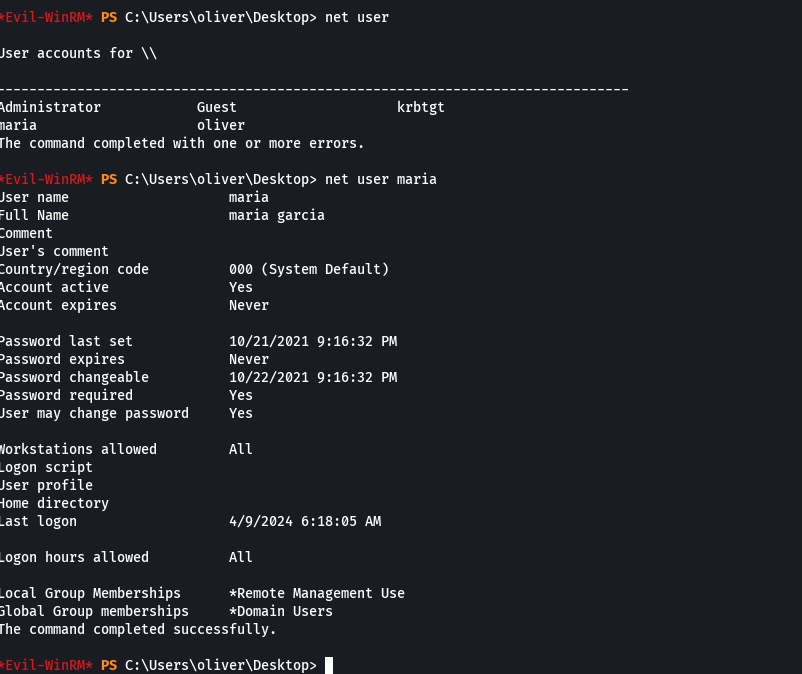802x674 pixels.
Task: Click the Guest account name
Action: 243,107
